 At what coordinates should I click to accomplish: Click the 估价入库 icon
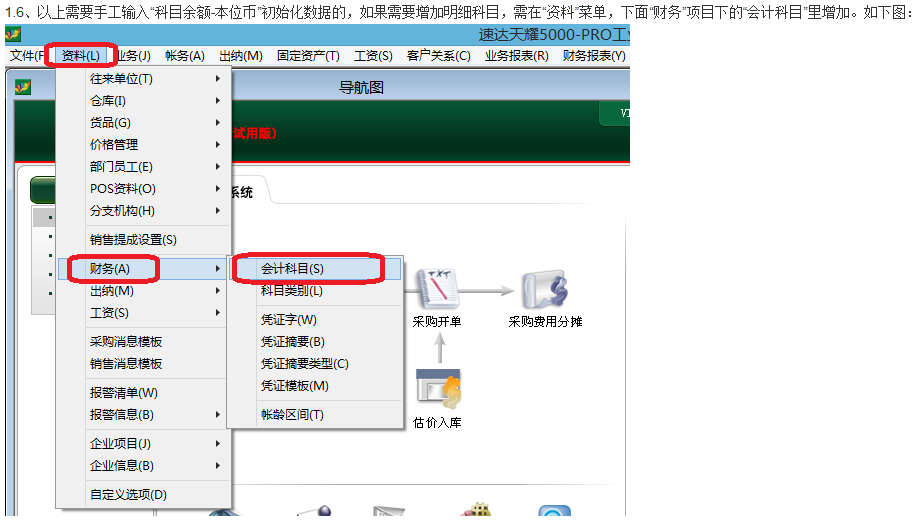click(439, 388)
